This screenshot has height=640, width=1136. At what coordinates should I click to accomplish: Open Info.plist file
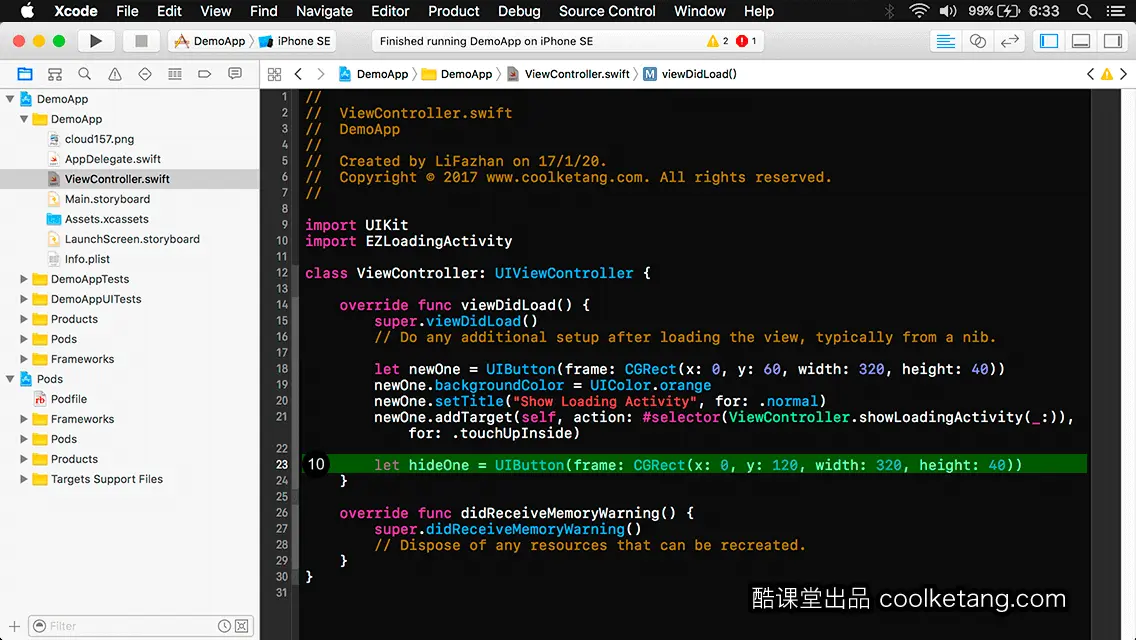tap(87, 259)
